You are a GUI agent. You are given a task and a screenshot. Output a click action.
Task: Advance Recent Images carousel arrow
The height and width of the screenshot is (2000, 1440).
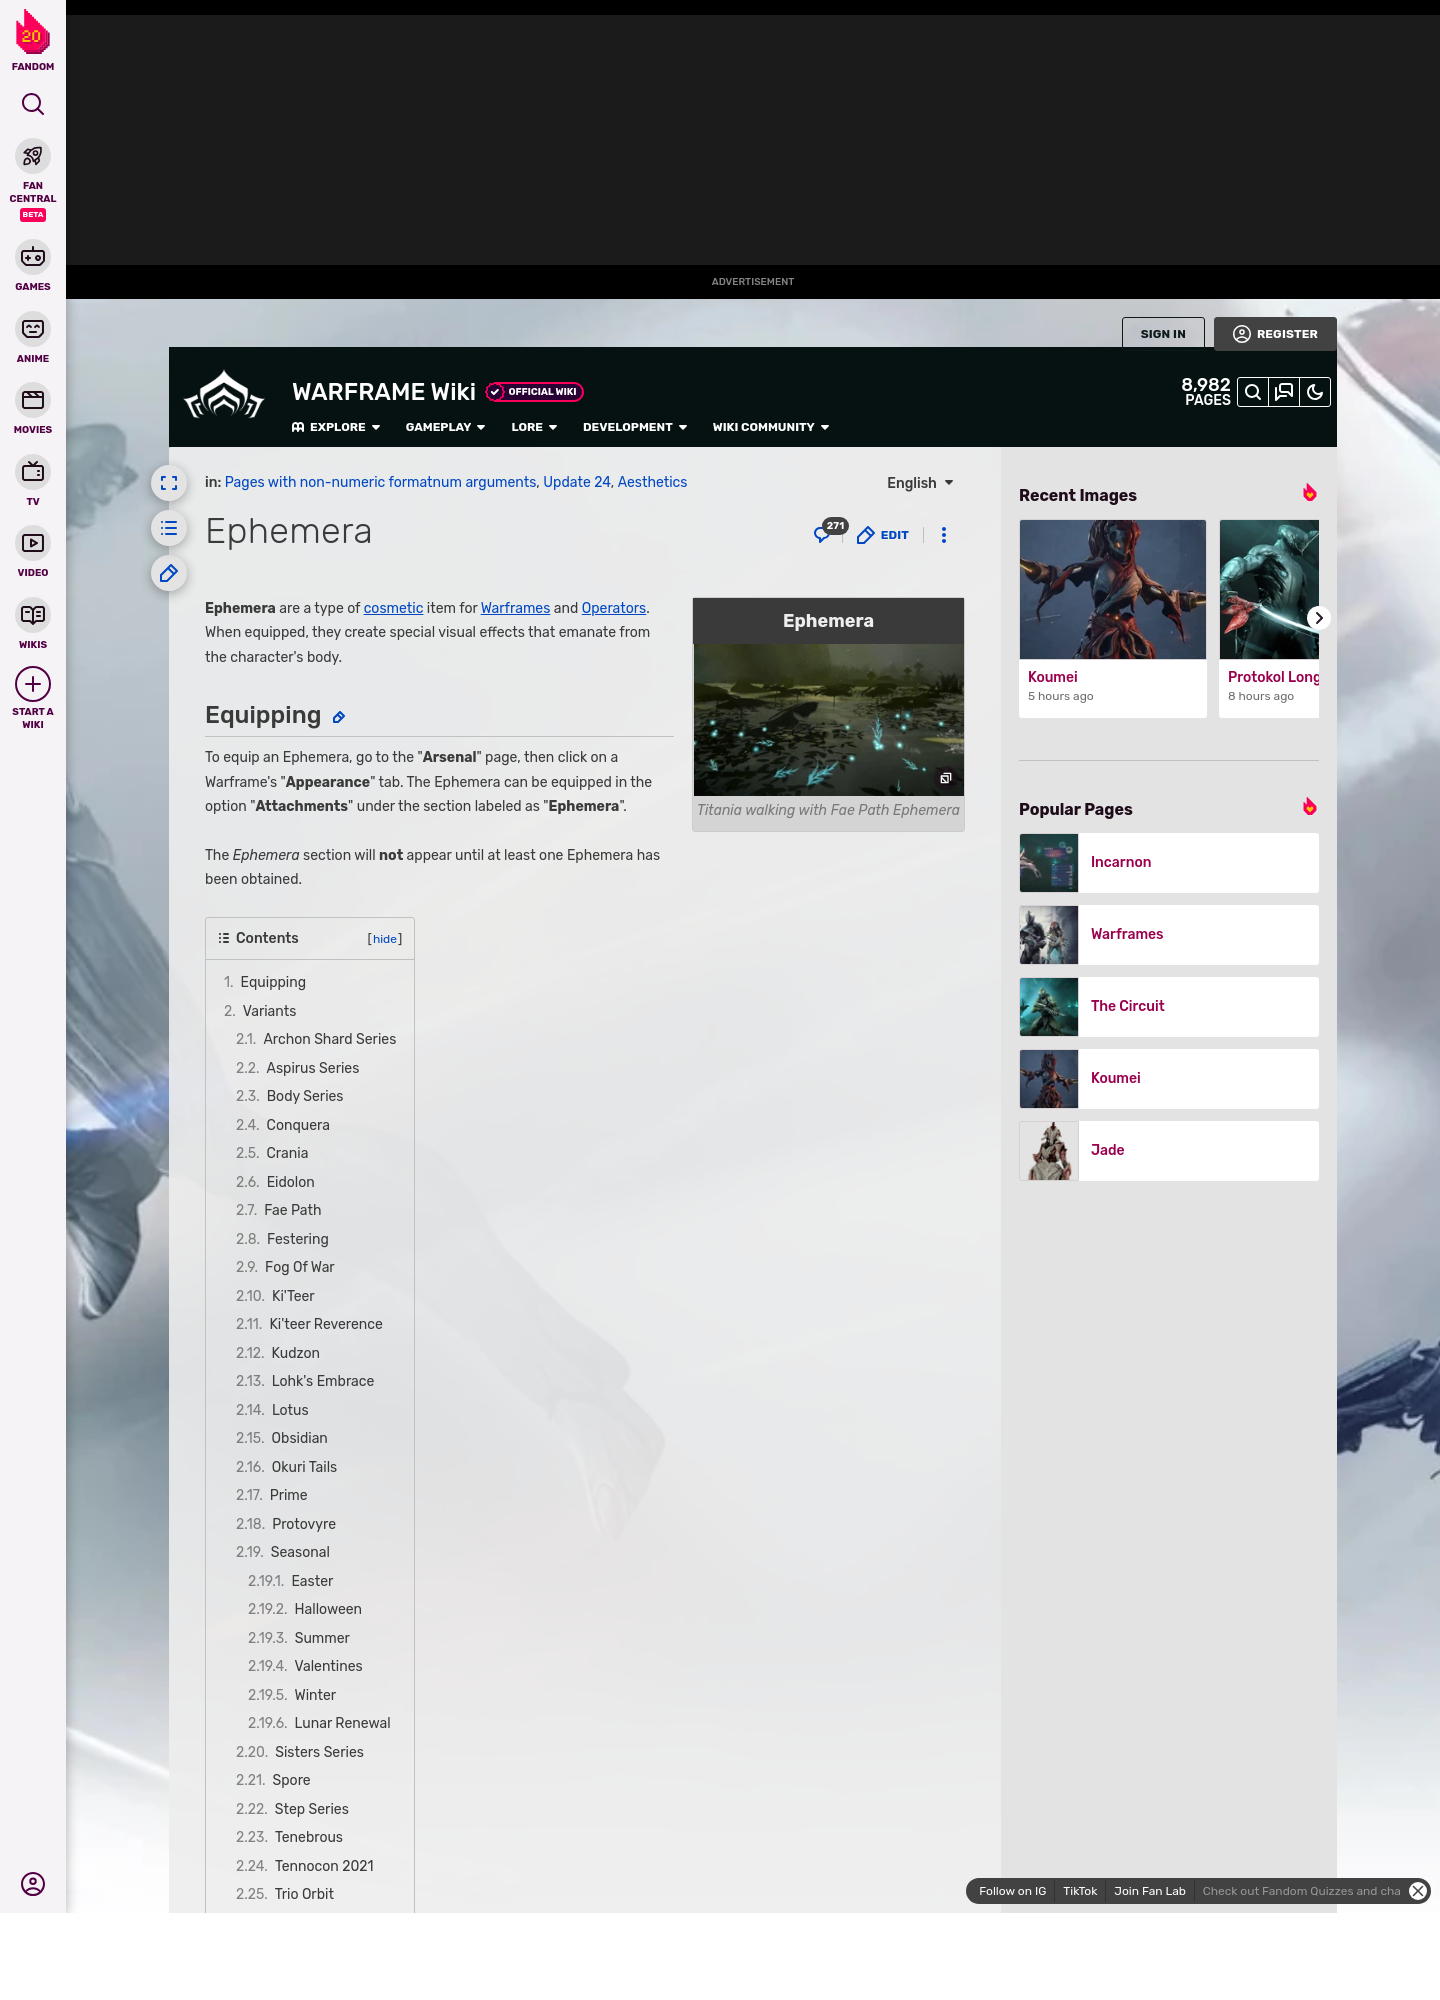[1319, 618]
